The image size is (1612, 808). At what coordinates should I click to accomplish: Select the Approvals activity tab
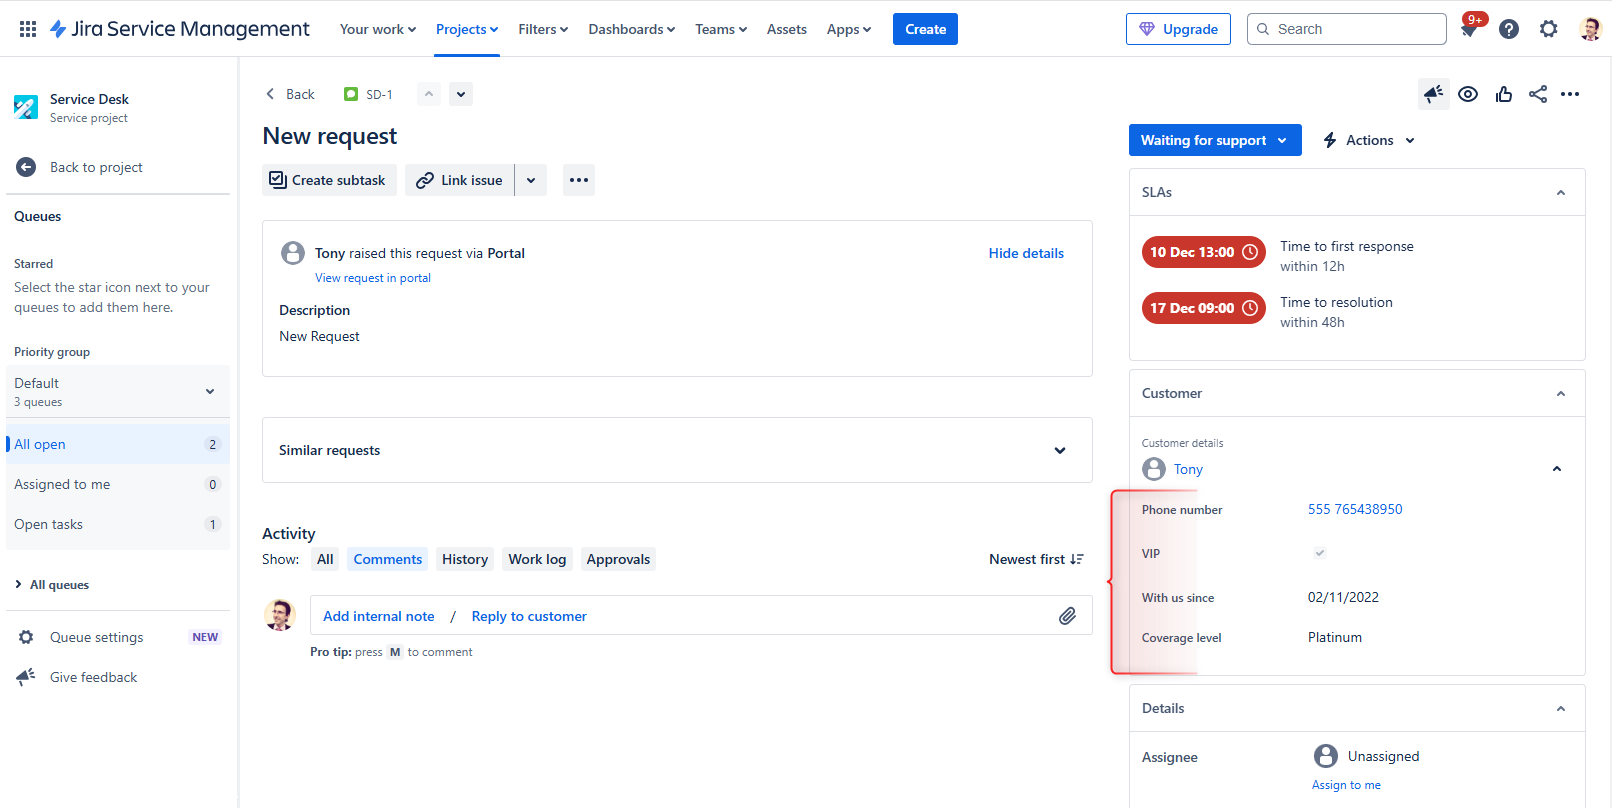[618, 559]
